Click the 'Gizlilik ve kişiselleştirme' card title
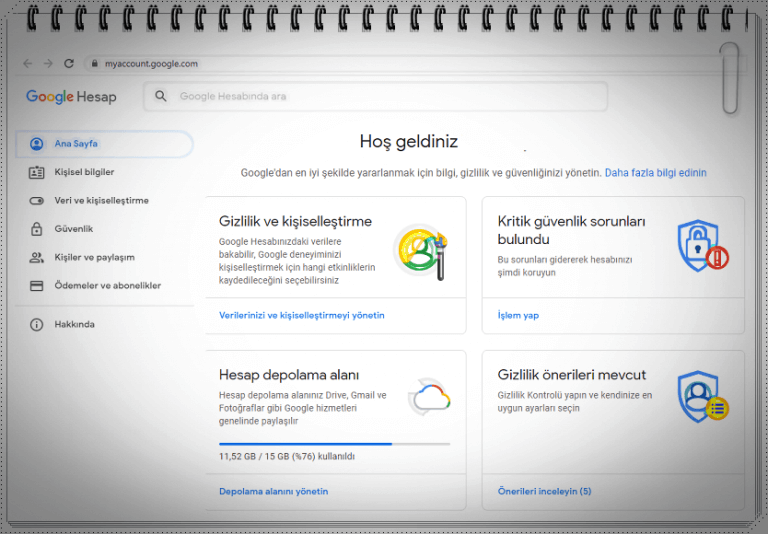The width and height of the screenshot is (768, 534). click(x=295, y=221)
